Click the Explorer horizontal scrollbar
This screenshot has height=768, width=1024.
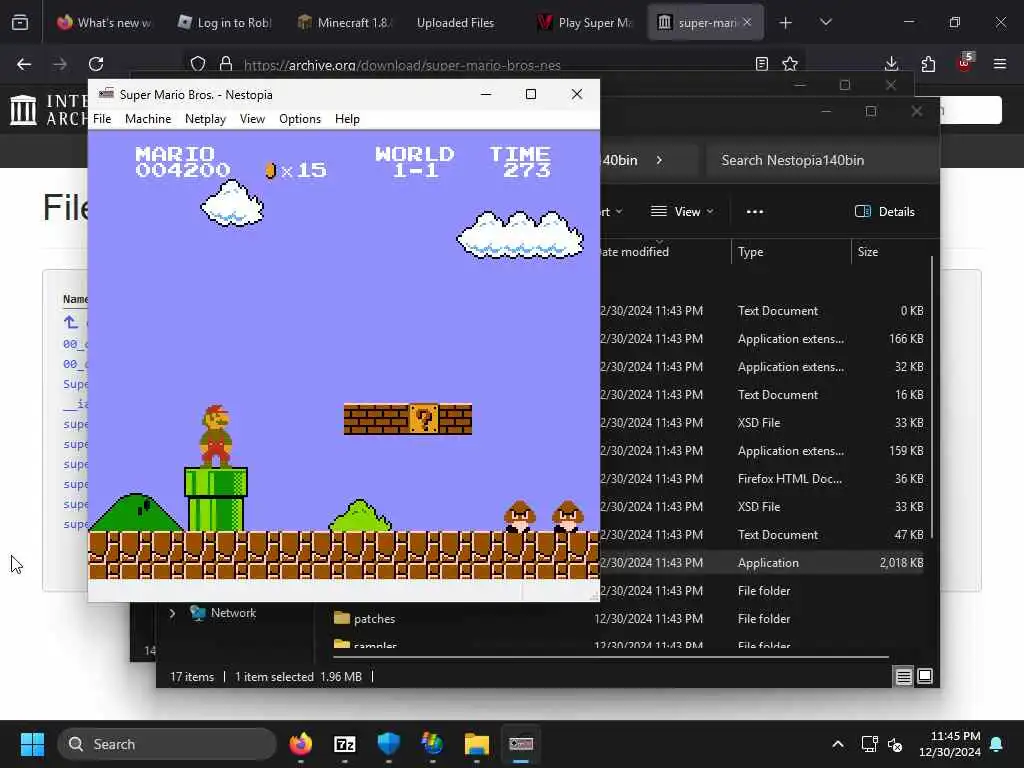[611, 656]
